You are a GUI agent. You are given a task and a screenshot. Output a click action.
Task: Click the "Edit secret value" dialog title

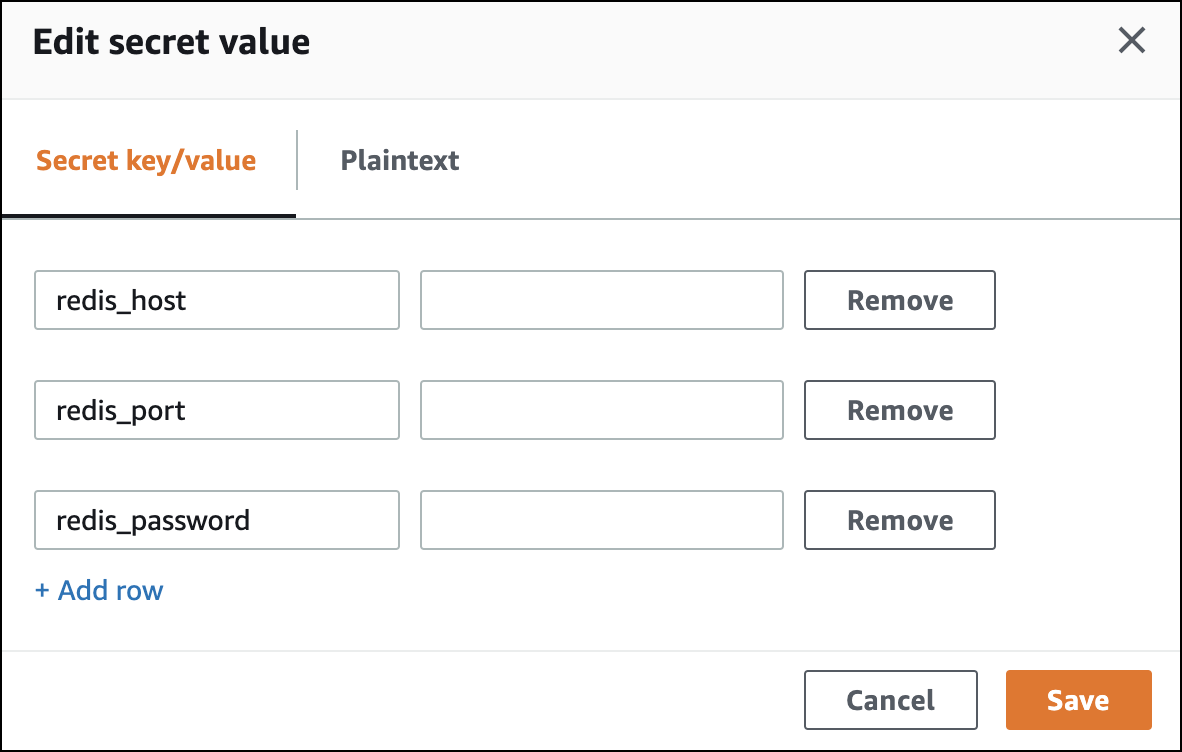(x=171, y=42)
